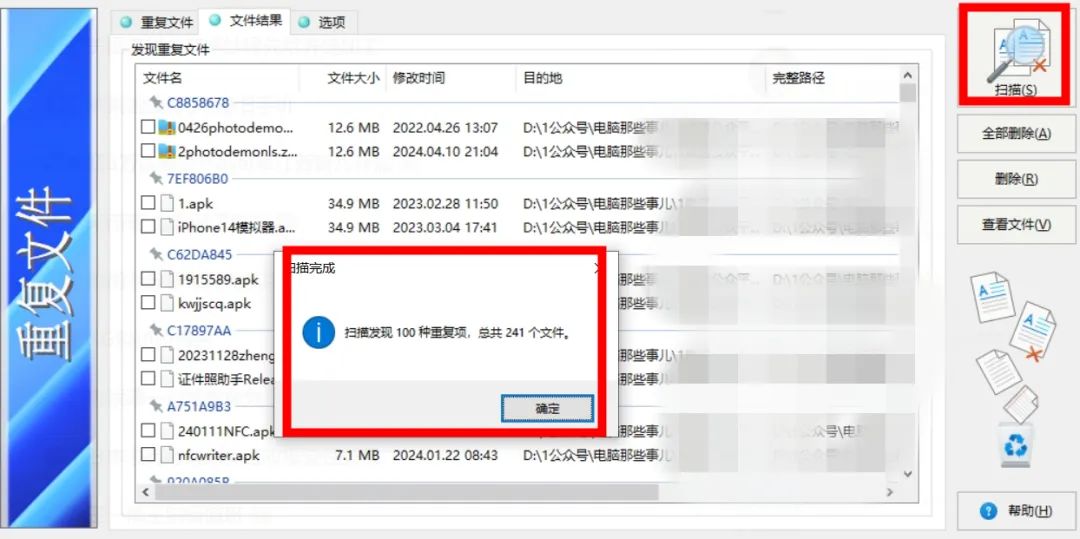Click date 2022.04.26 13:07

pyautogui.click(x=445, y=127)
